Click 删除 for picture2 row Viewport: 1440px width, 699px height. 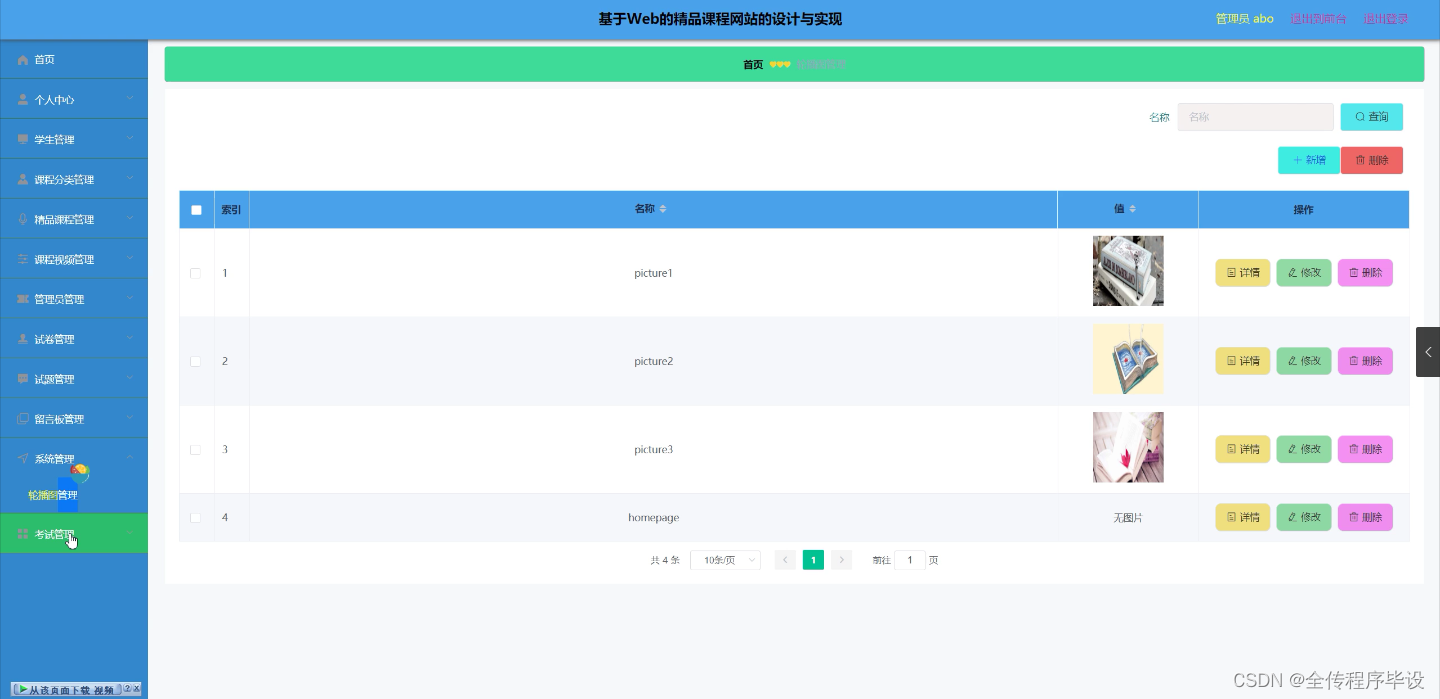(x=1365, y=361)
